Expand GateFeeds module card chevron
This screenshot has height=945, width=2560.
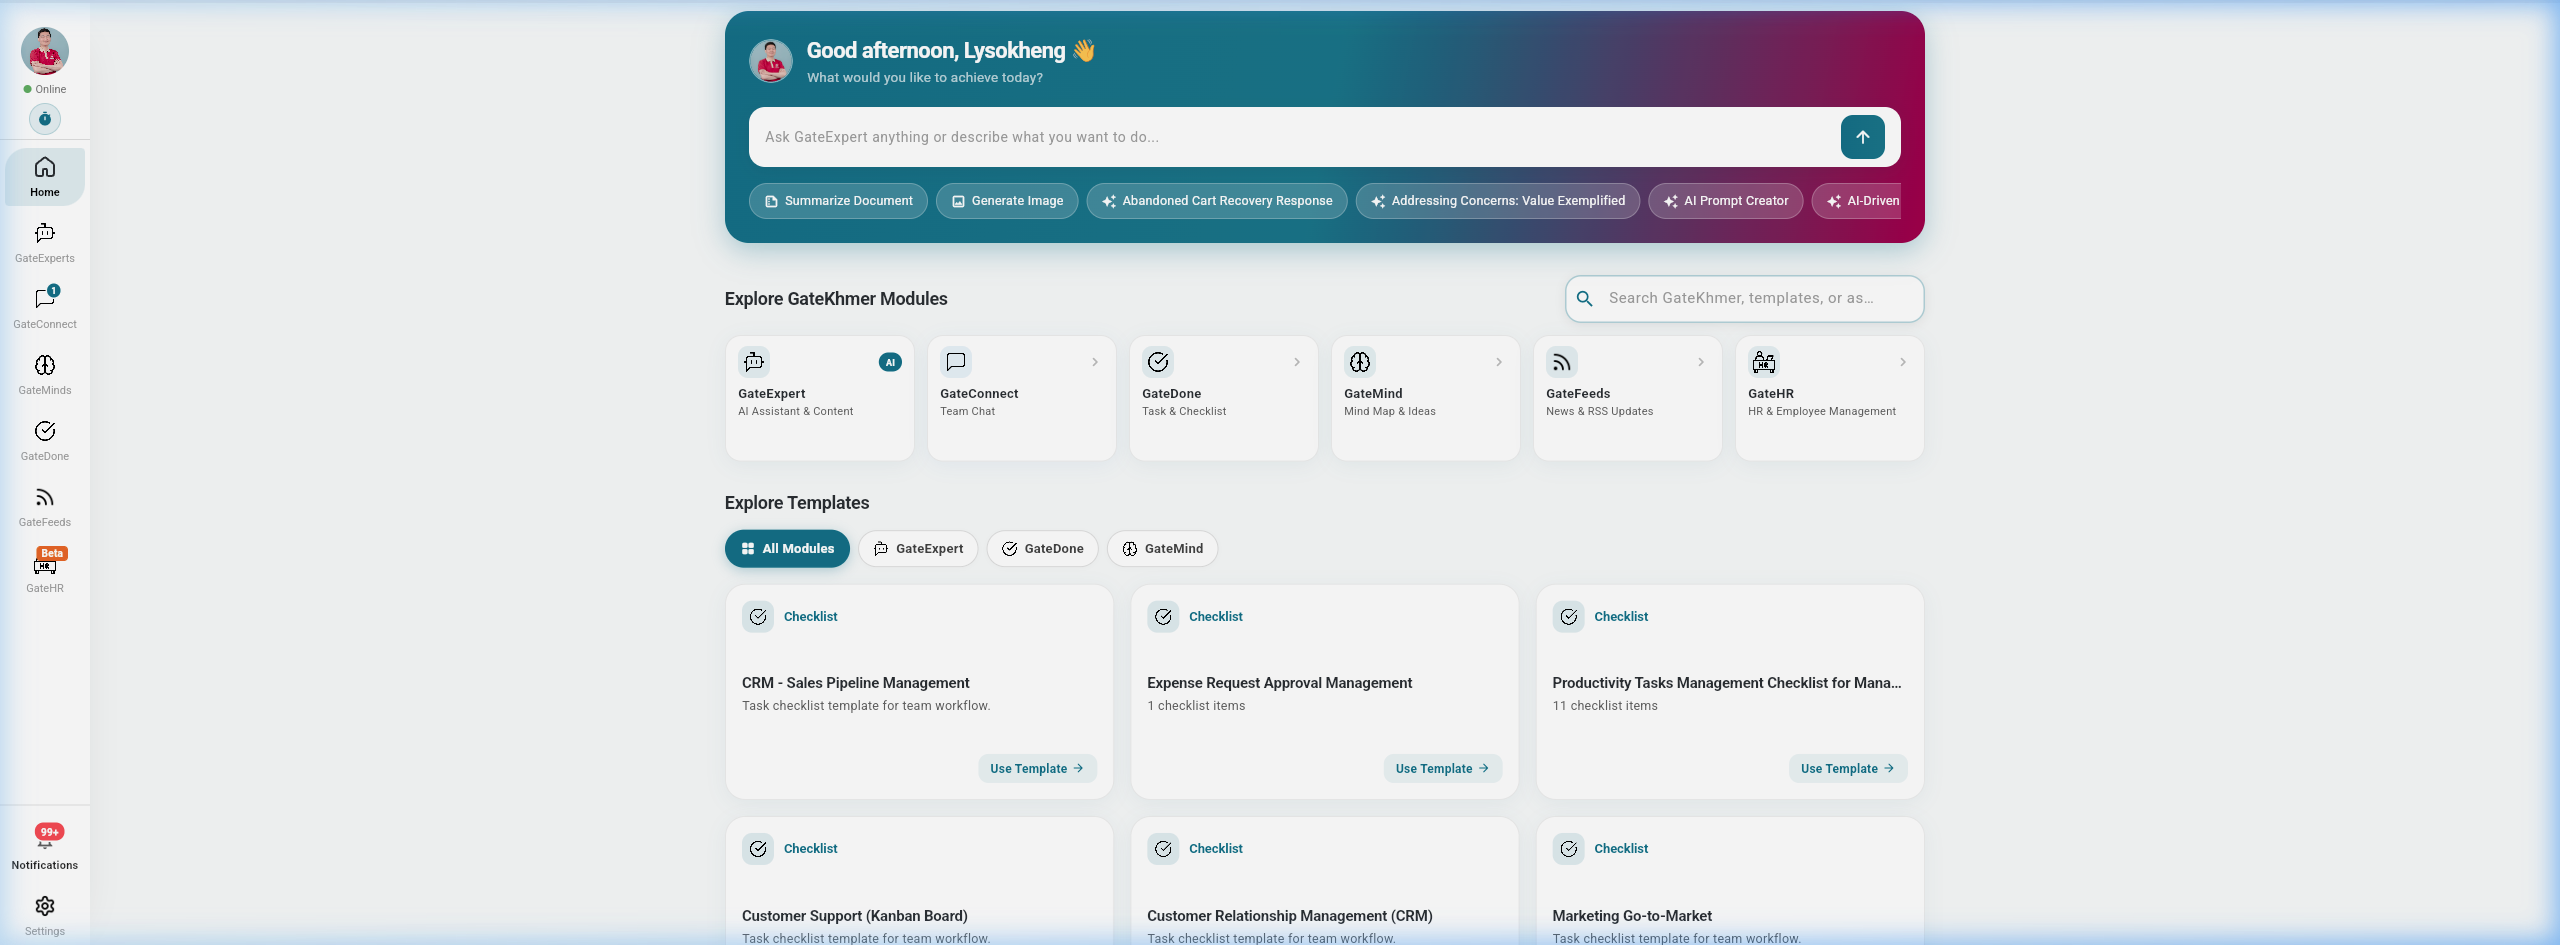[1701, 362]
